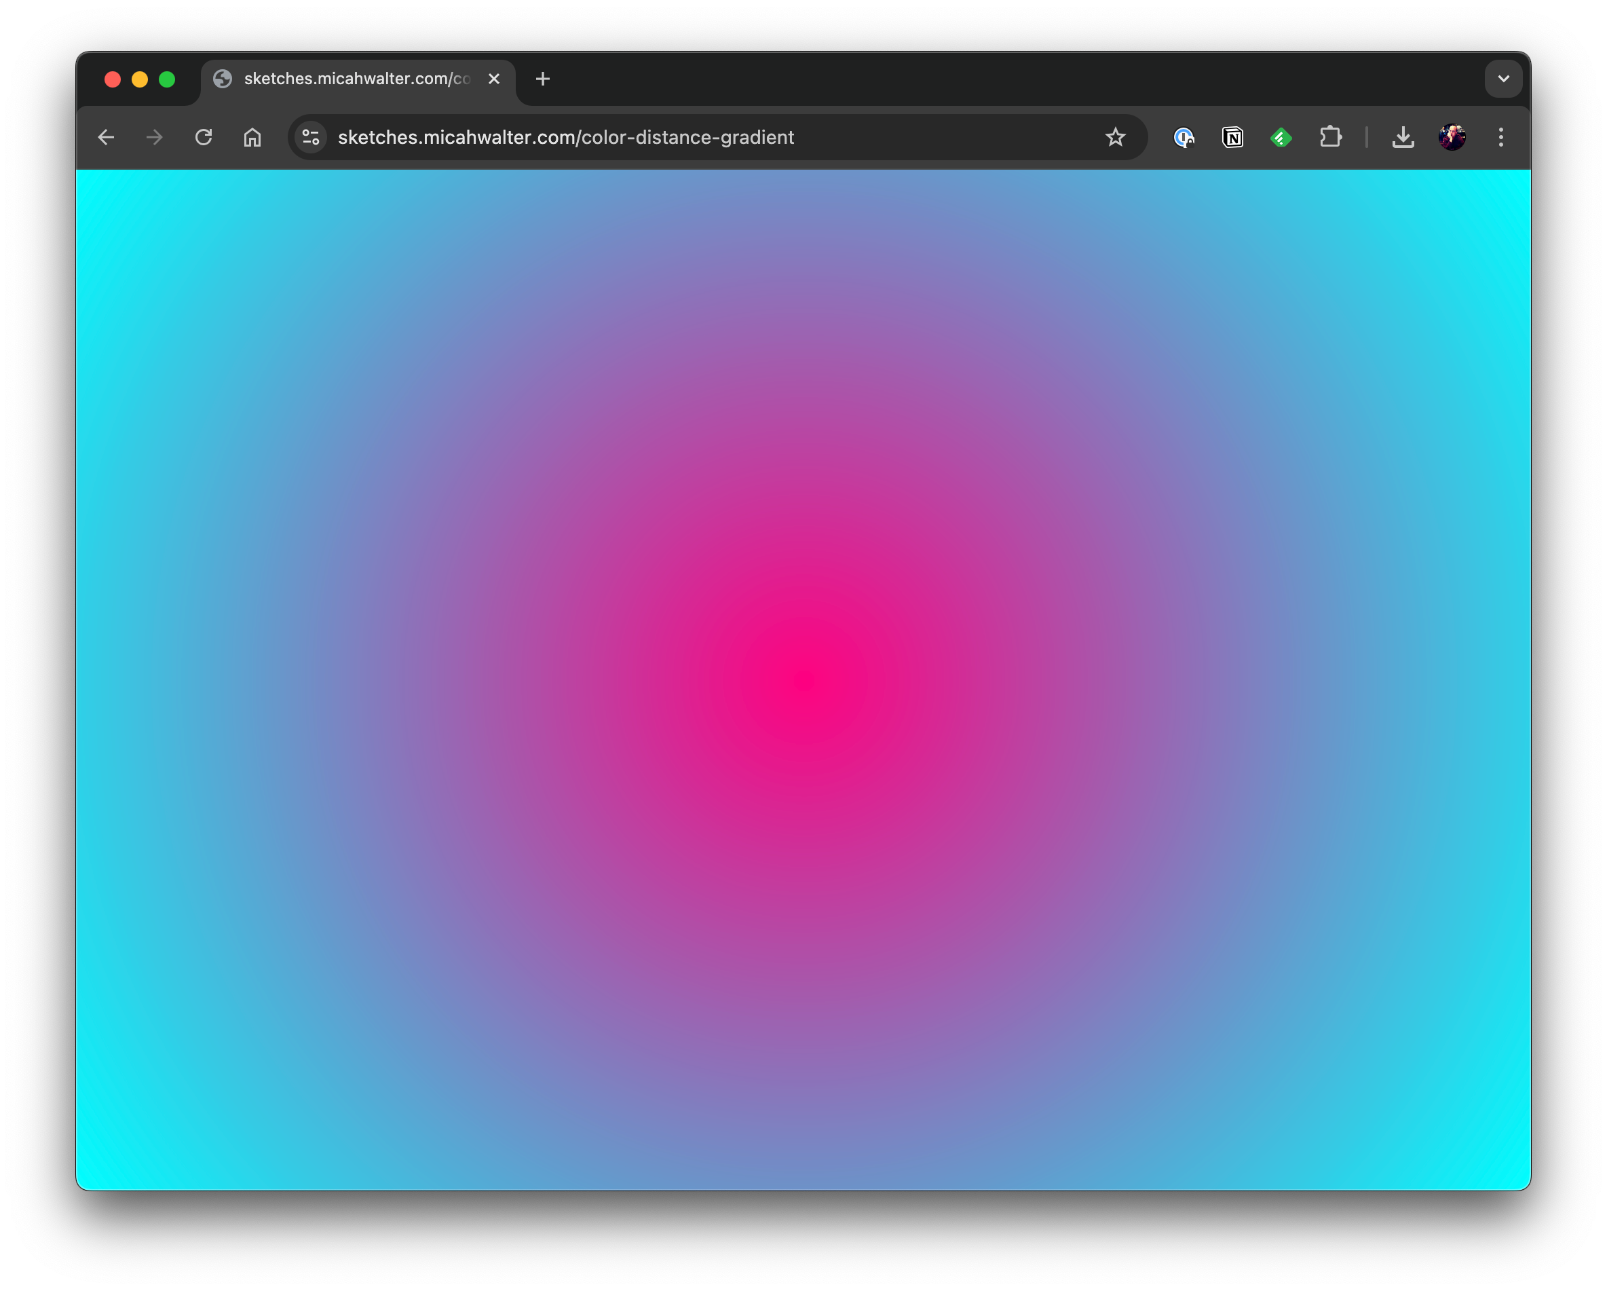Expand the tab search dropdown
Screen dimensions: 1607x1291
1503,79
